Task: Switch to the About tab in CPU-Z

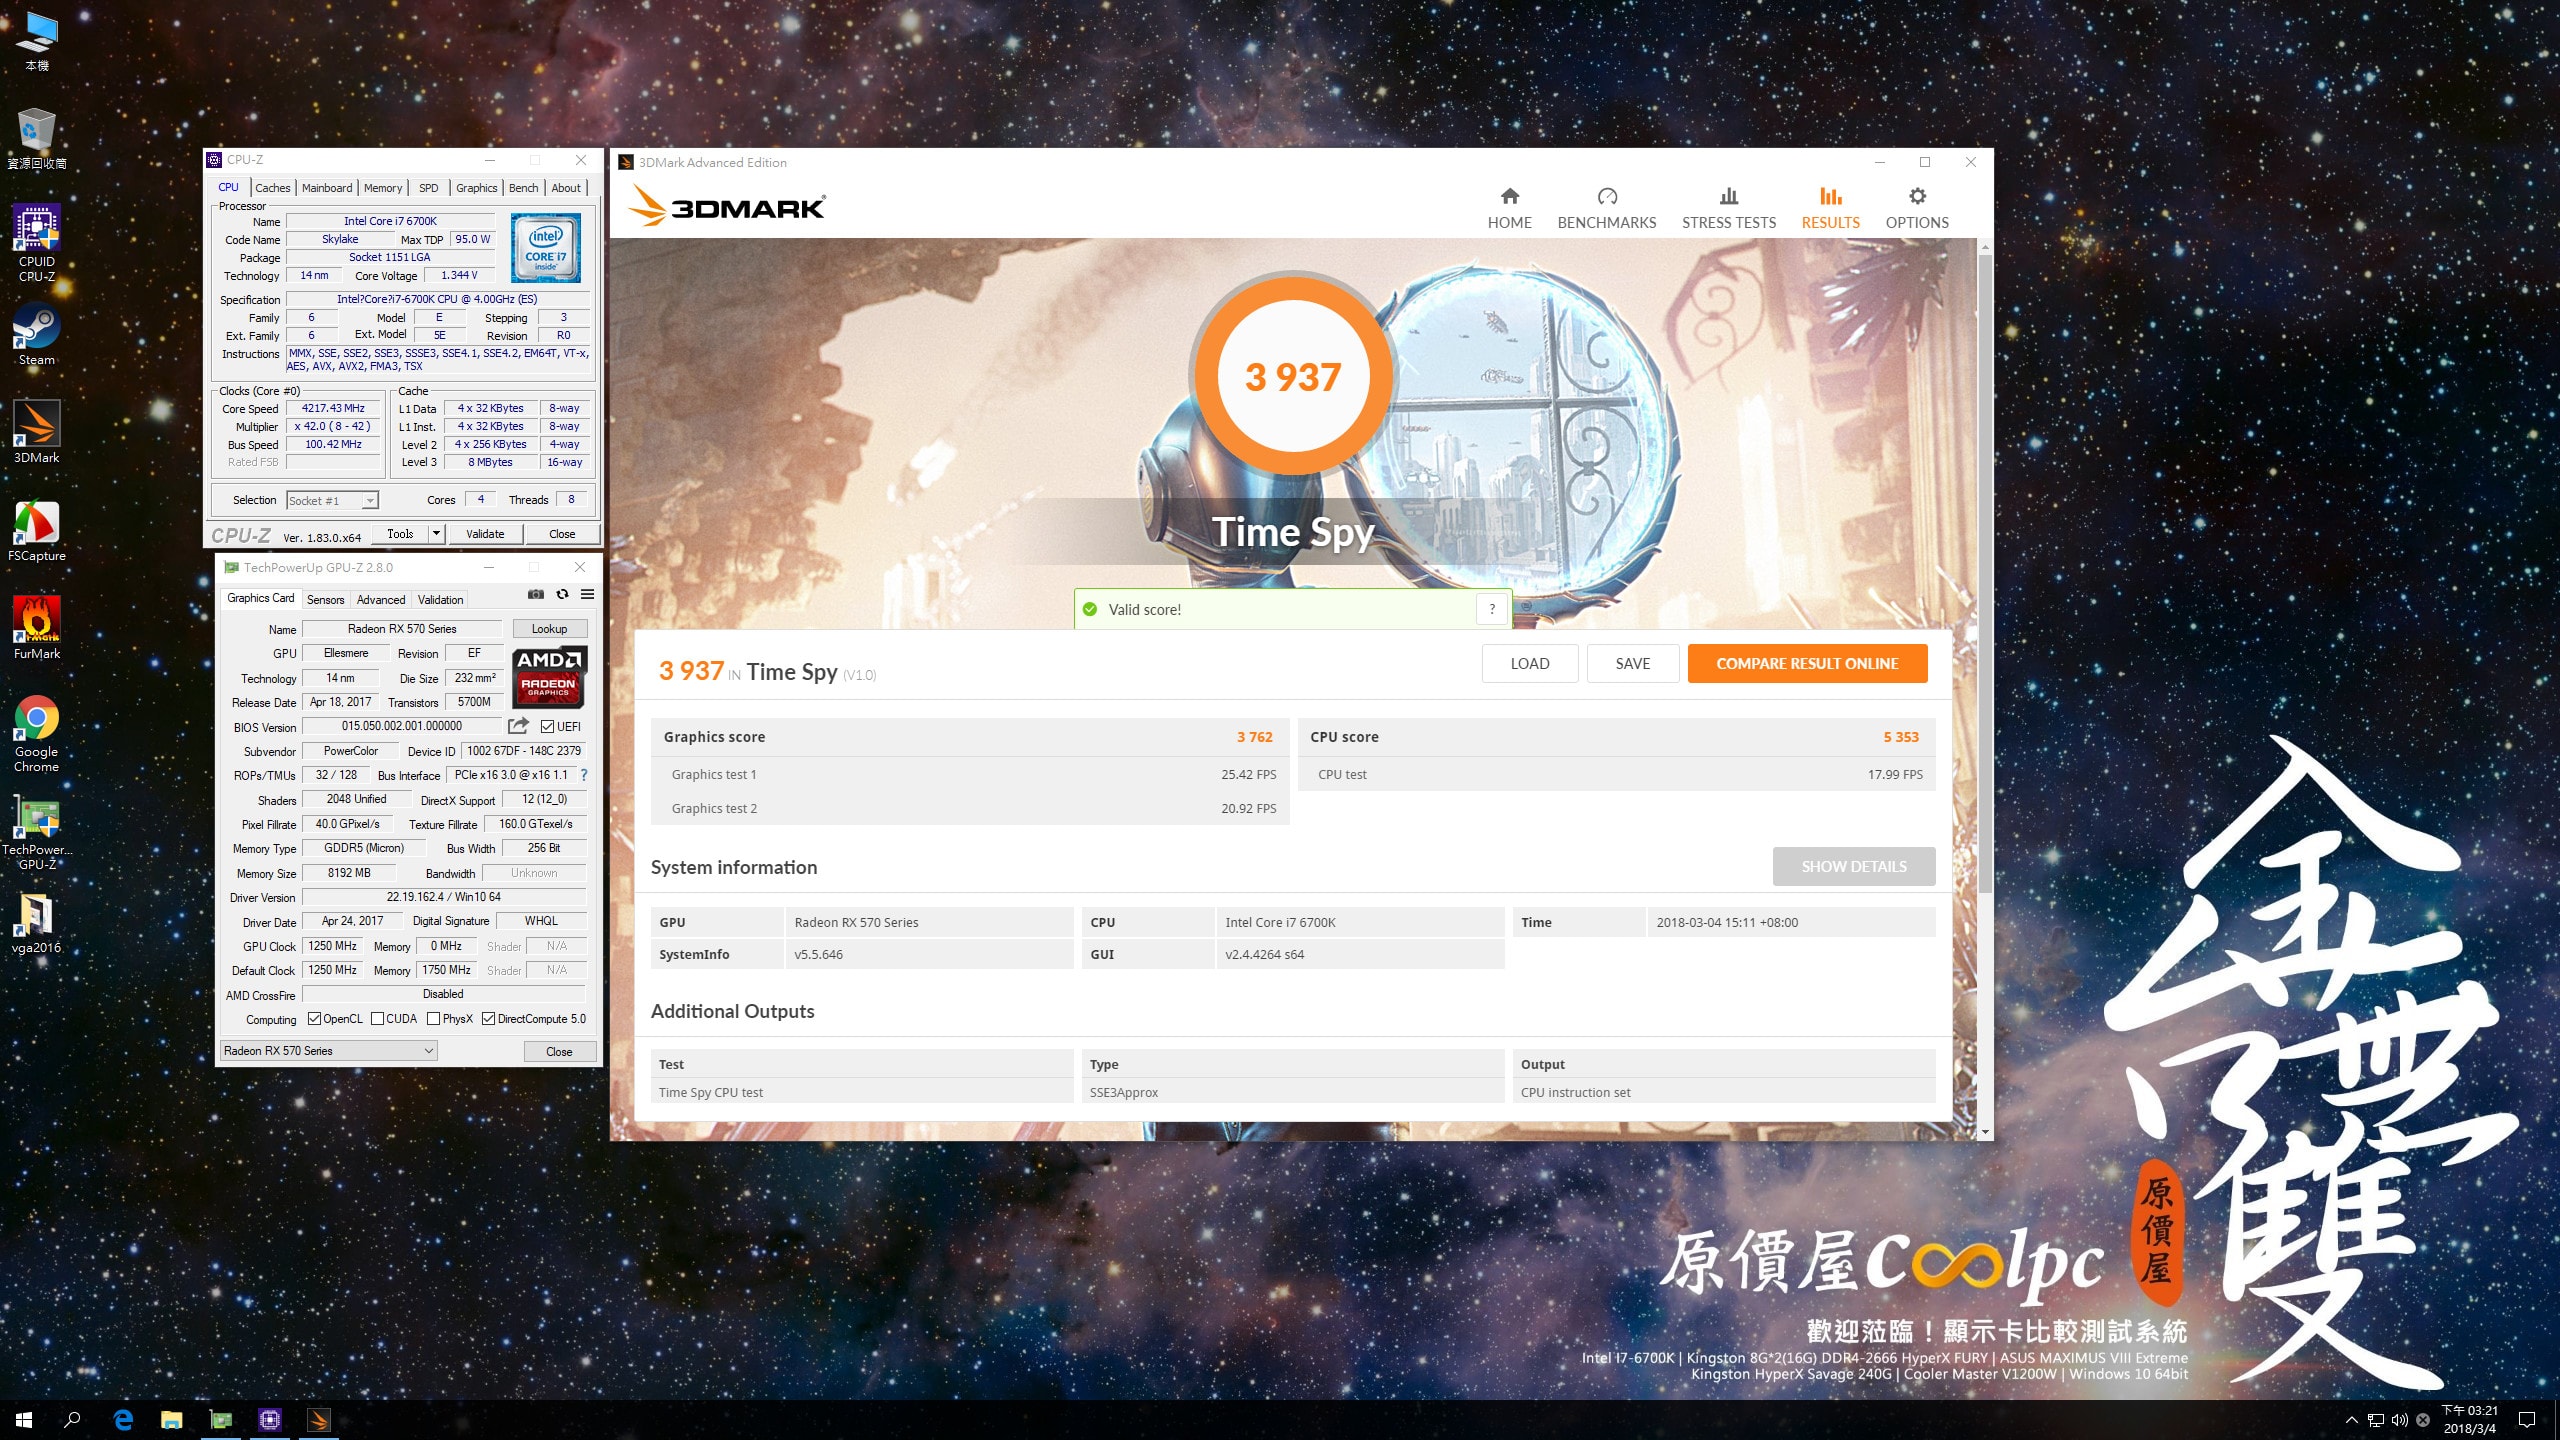Action: (x=566, y=188)
